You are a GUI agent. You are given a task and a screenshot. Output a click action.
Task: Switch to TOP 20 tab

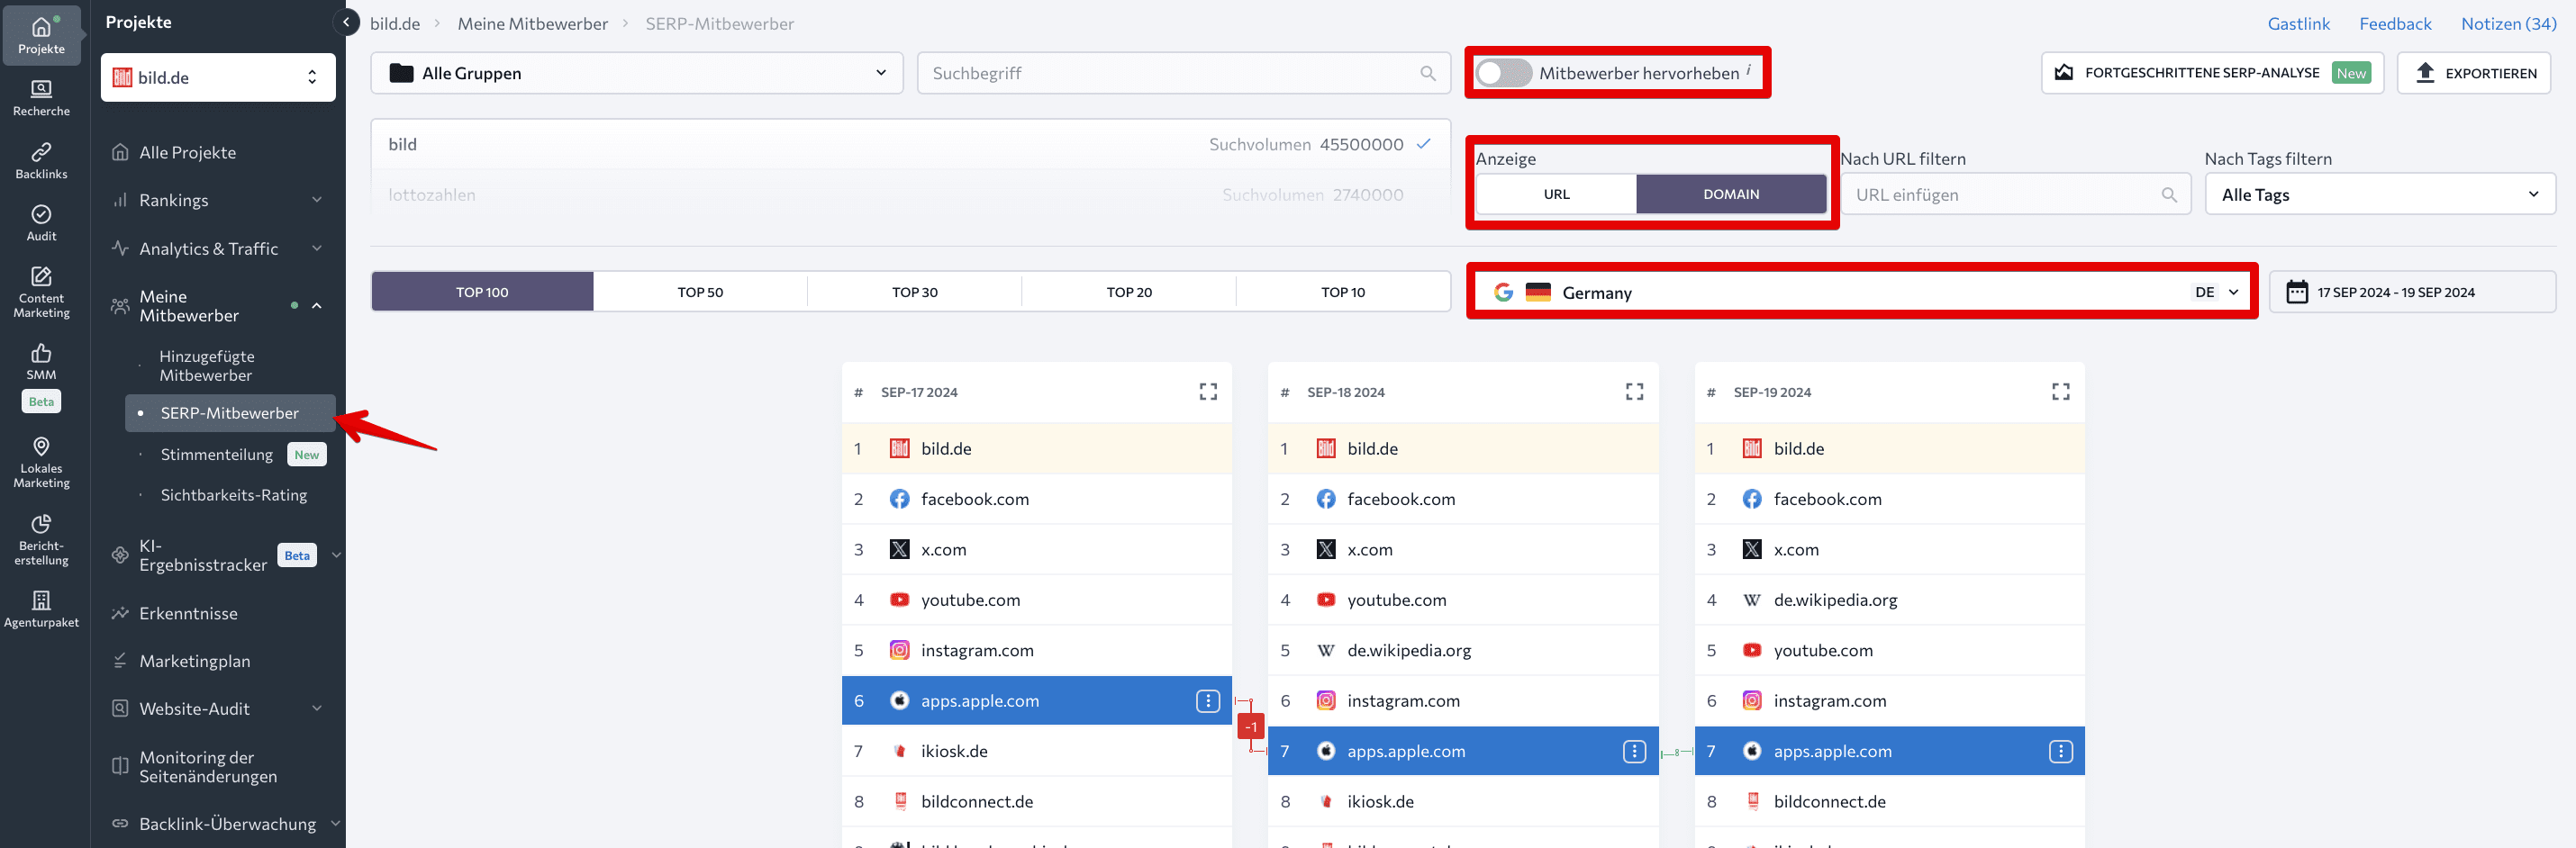click(x=1129, y=292)
